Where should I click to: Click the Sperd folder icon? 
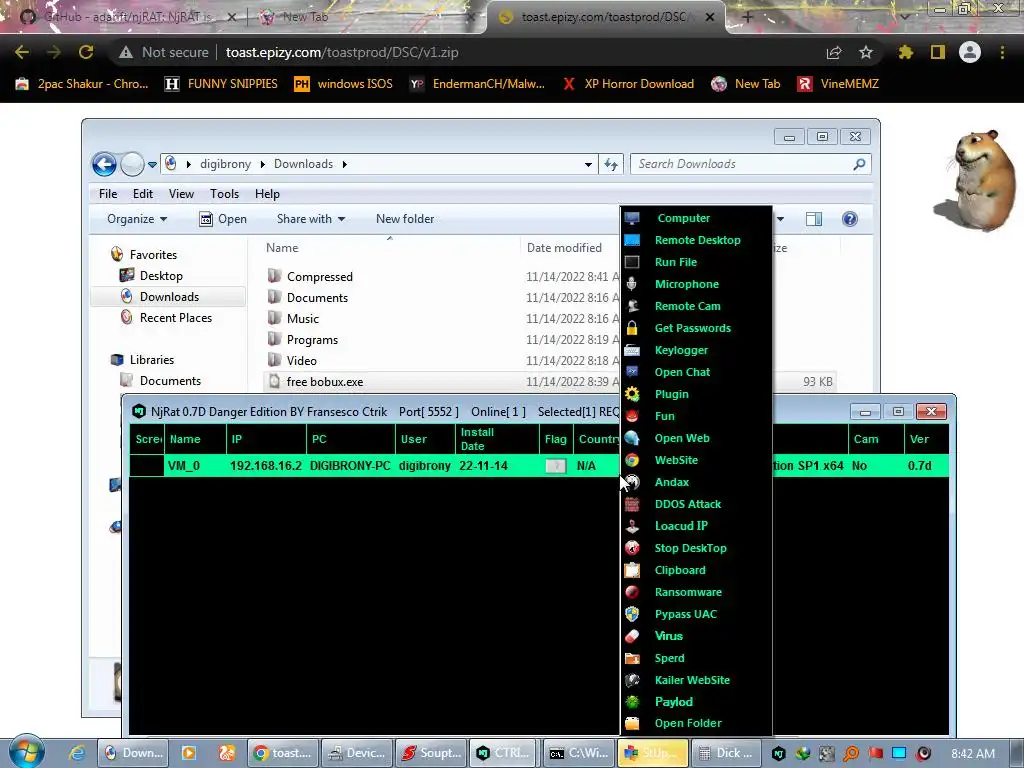pyautogui.click(x=632, y=658)
